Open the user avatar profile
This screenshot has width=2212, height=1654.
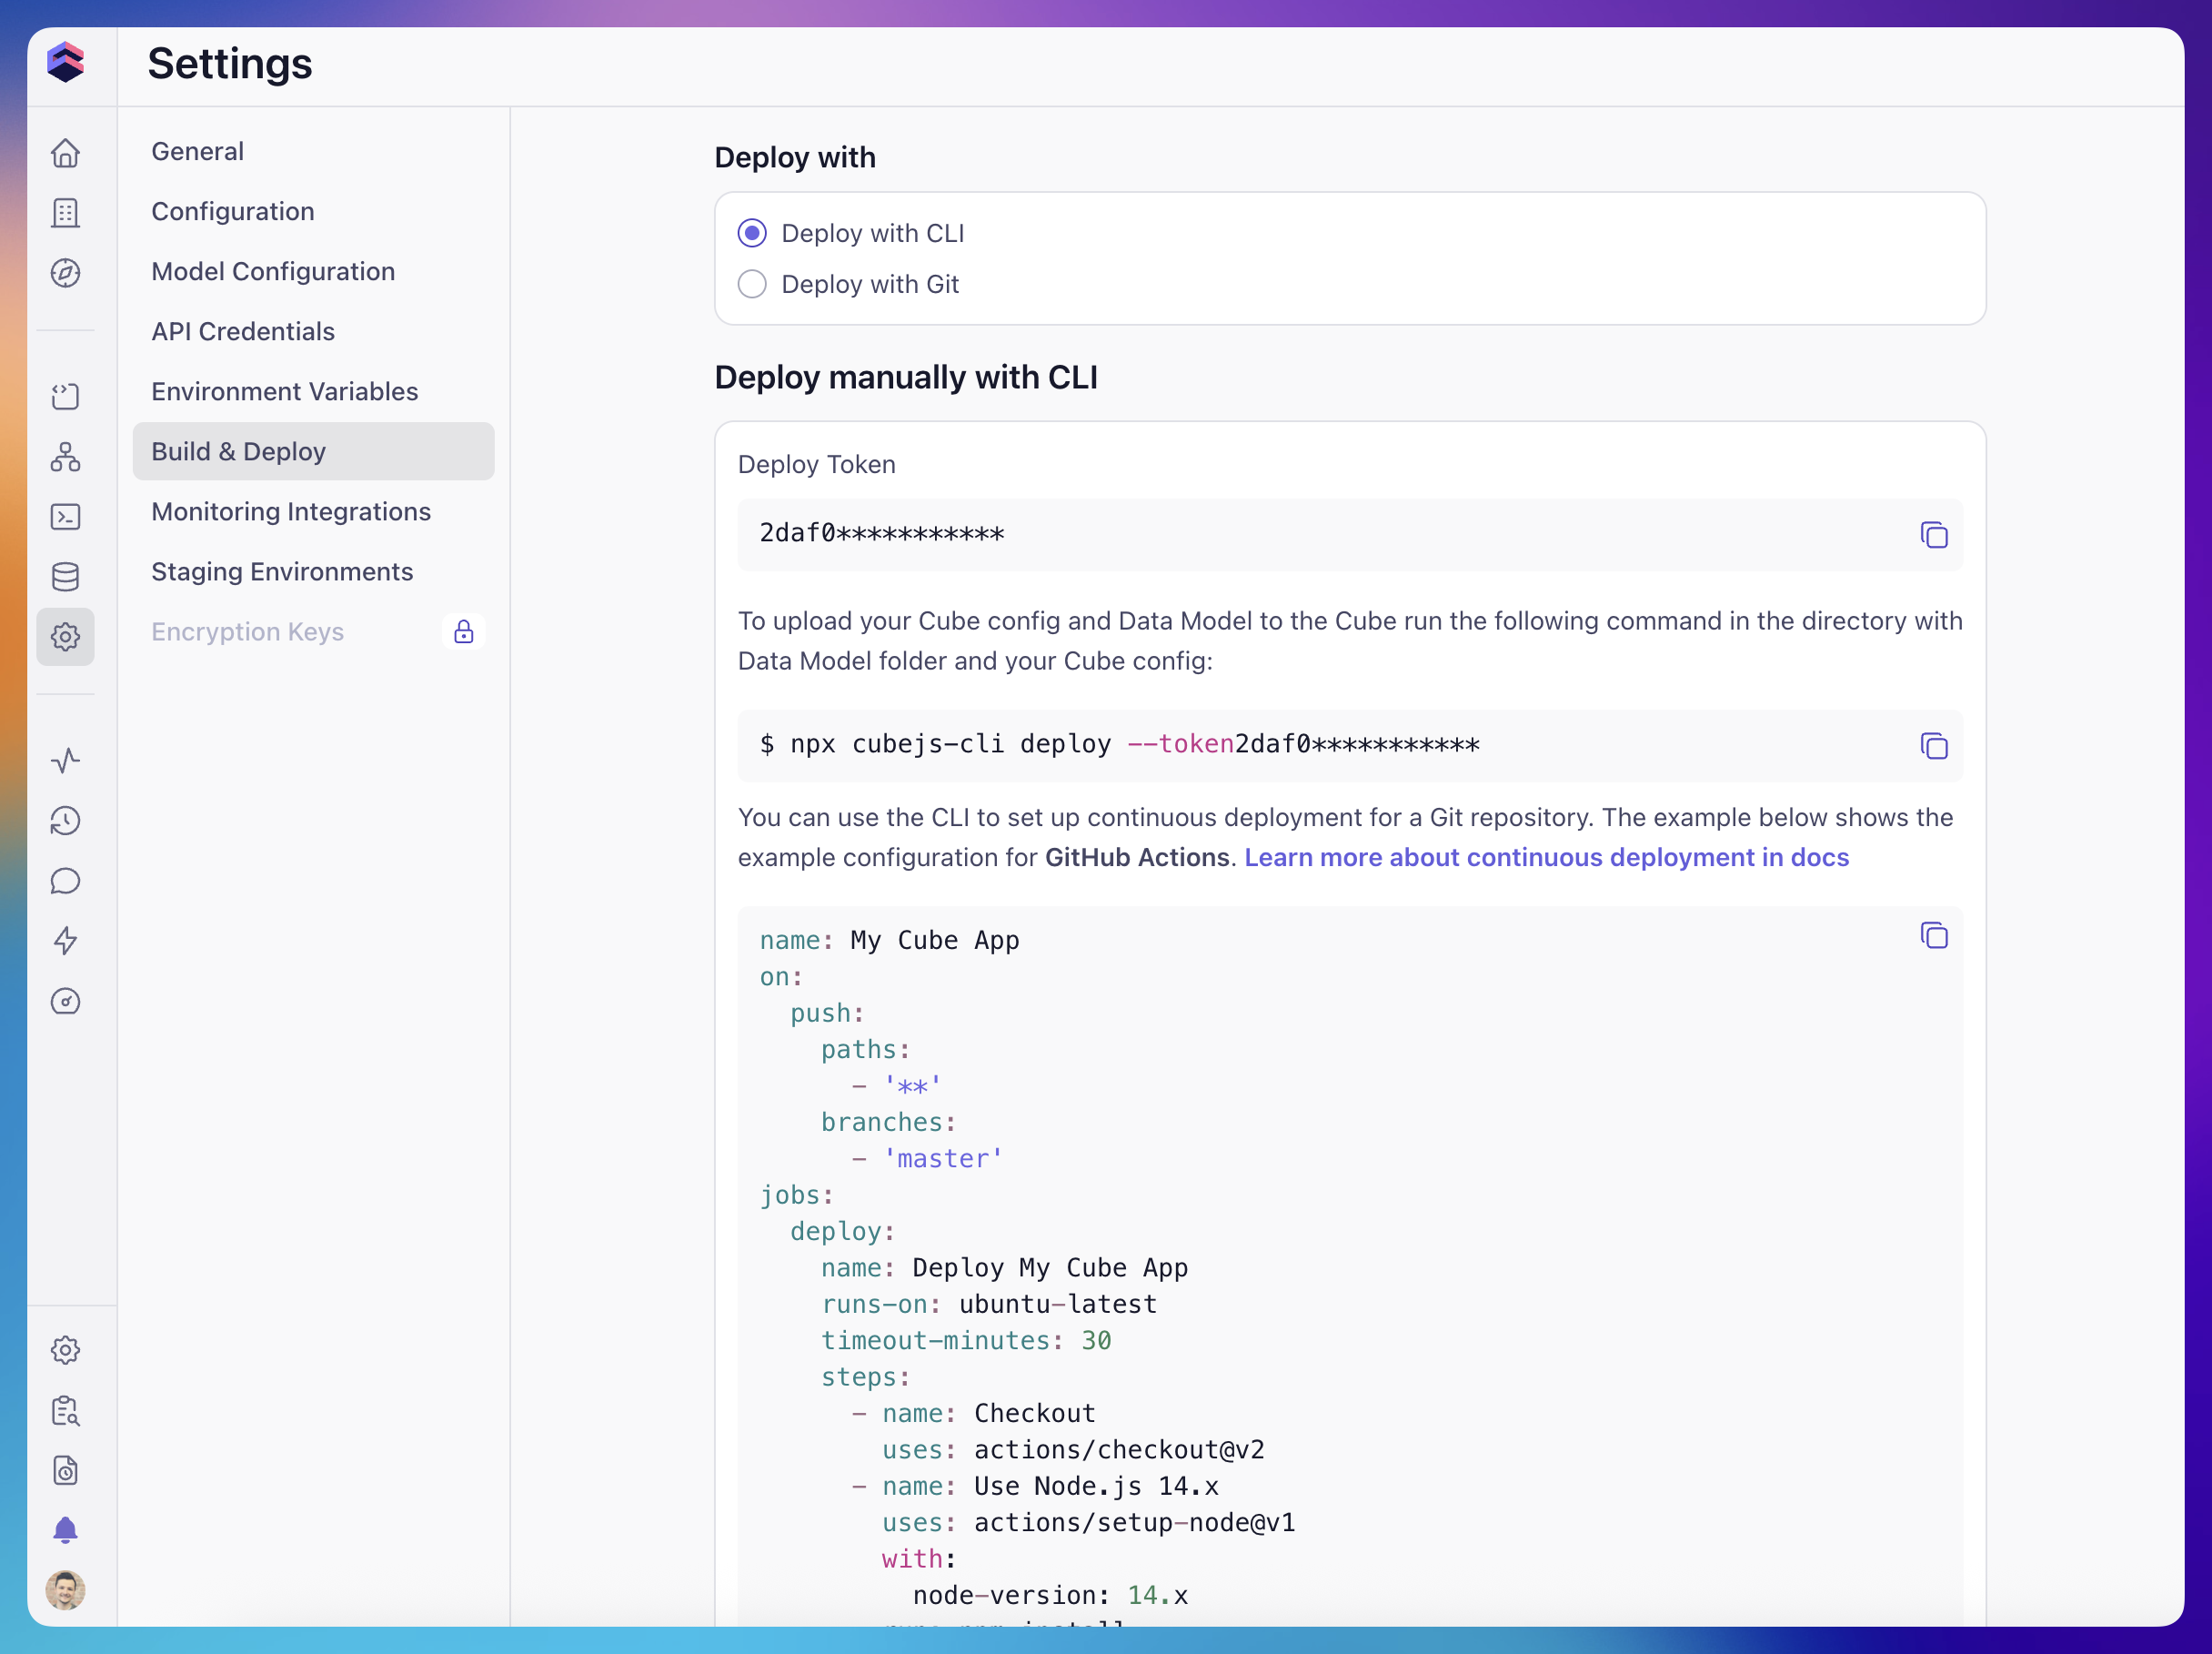tap(66, 1590)
